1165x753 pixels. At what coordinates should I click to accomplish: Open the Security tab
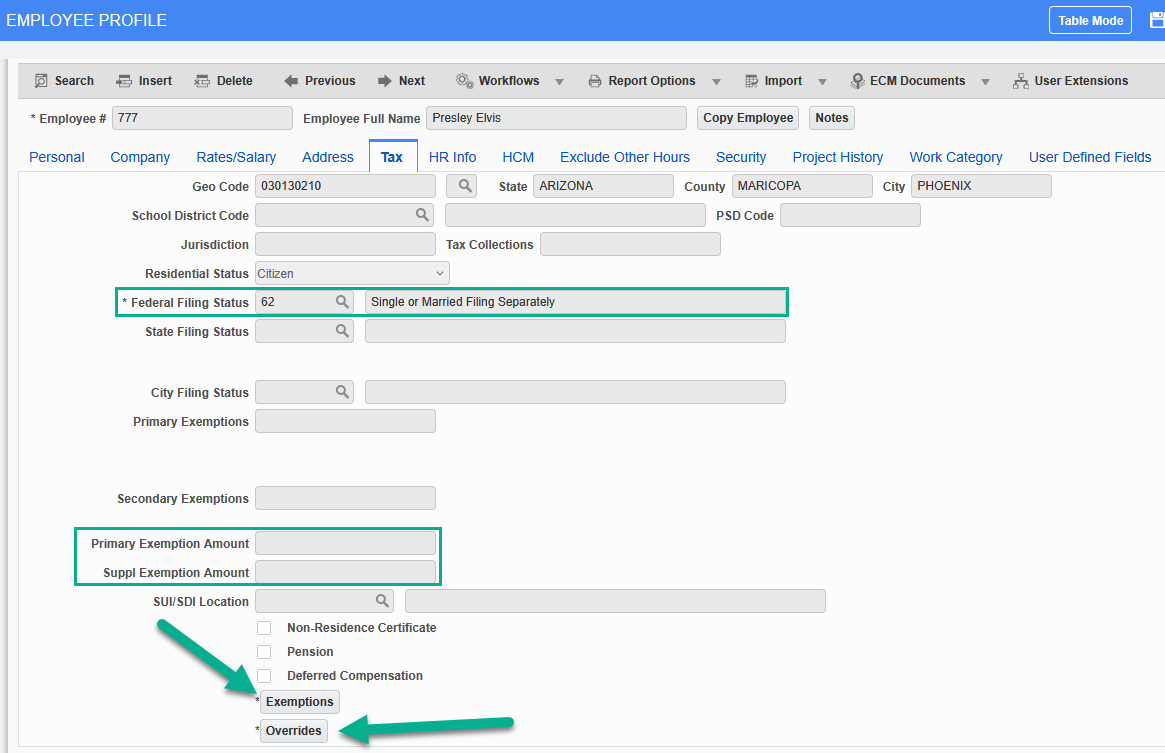point(741,157)
